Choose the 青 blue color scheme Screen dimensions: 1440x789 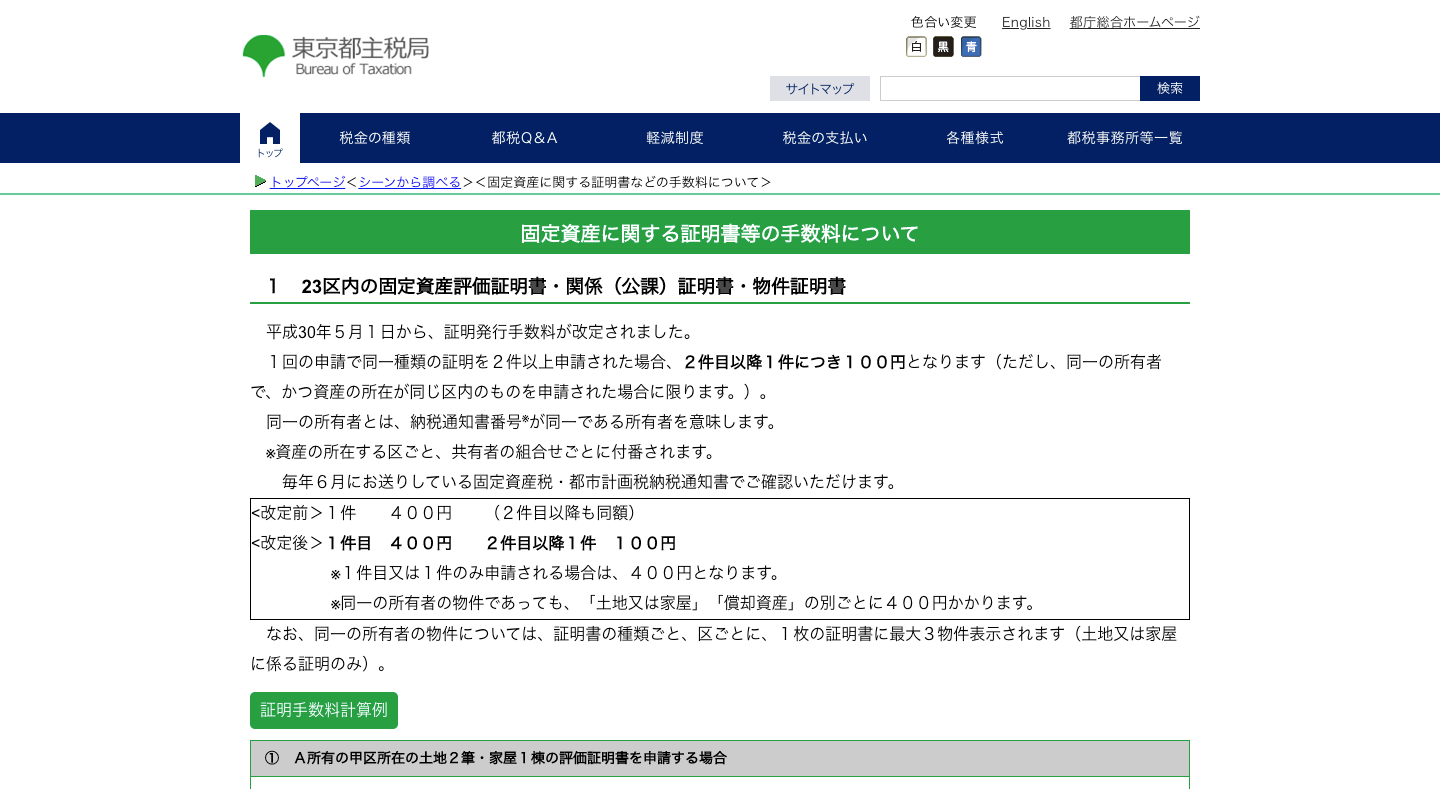[970, 46]
